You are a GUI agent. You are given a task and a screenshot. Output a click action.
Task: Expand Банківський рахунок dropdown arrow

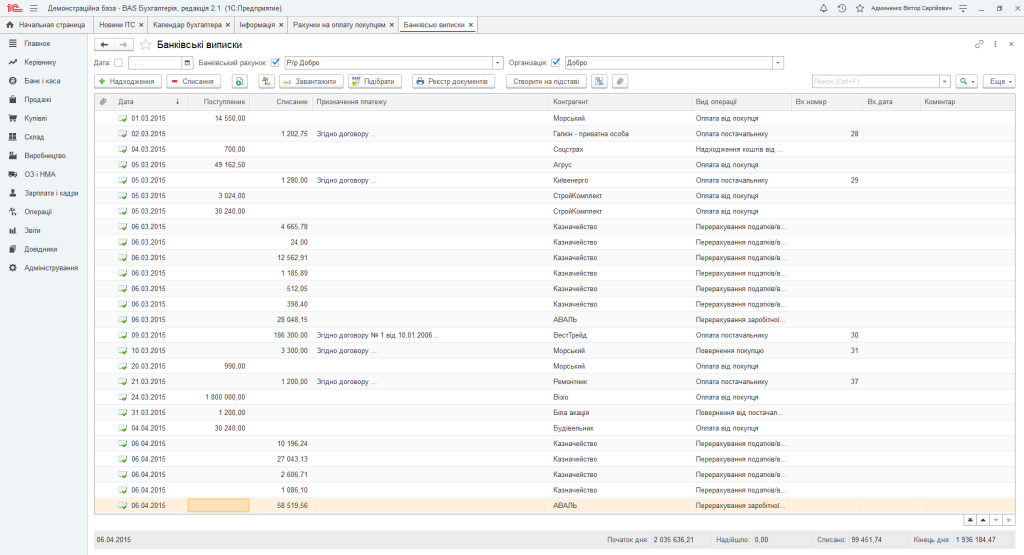pyautogui.click(x=498, y=63)
